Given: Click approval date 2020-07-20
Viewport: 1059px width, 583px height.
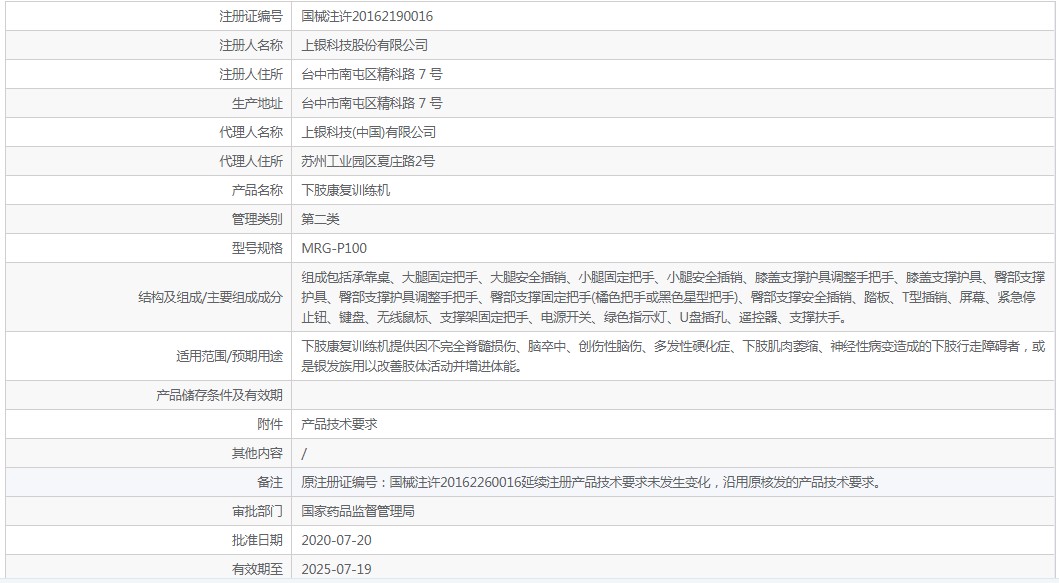Looking at the screenshot, I should [336, 540].
